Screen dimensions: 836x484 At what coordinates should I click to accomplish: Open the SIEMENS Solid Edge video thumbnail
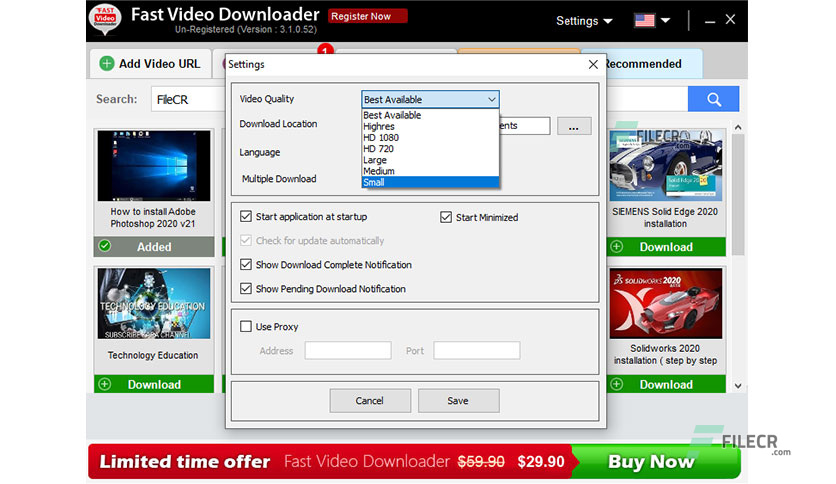tap(666, 166)
